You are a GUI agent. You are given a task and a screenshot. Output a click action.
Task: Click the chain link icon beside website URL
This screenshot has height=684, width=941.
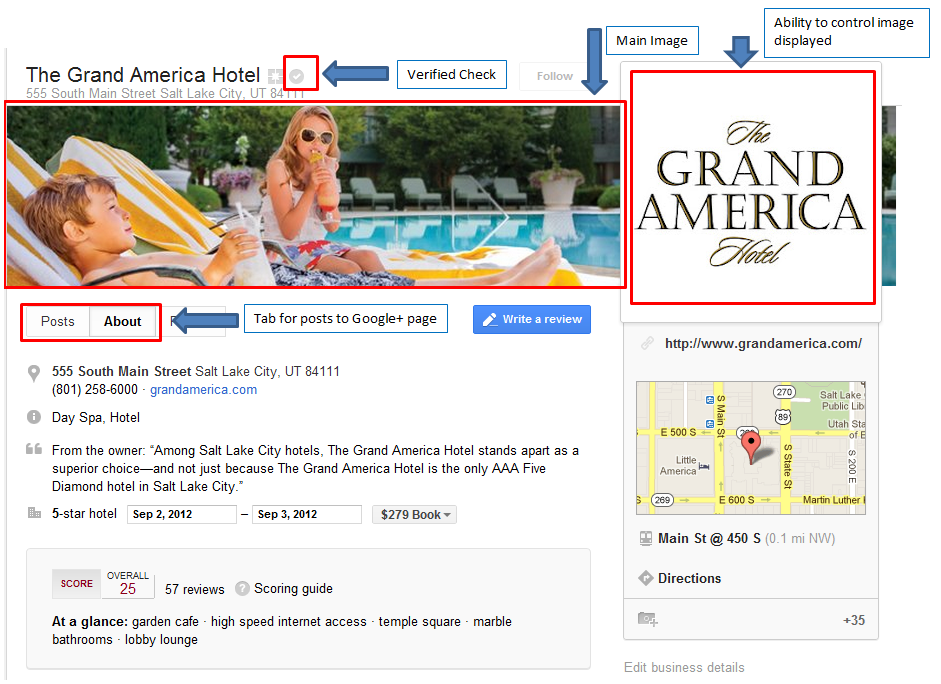(x=647, y=344)
